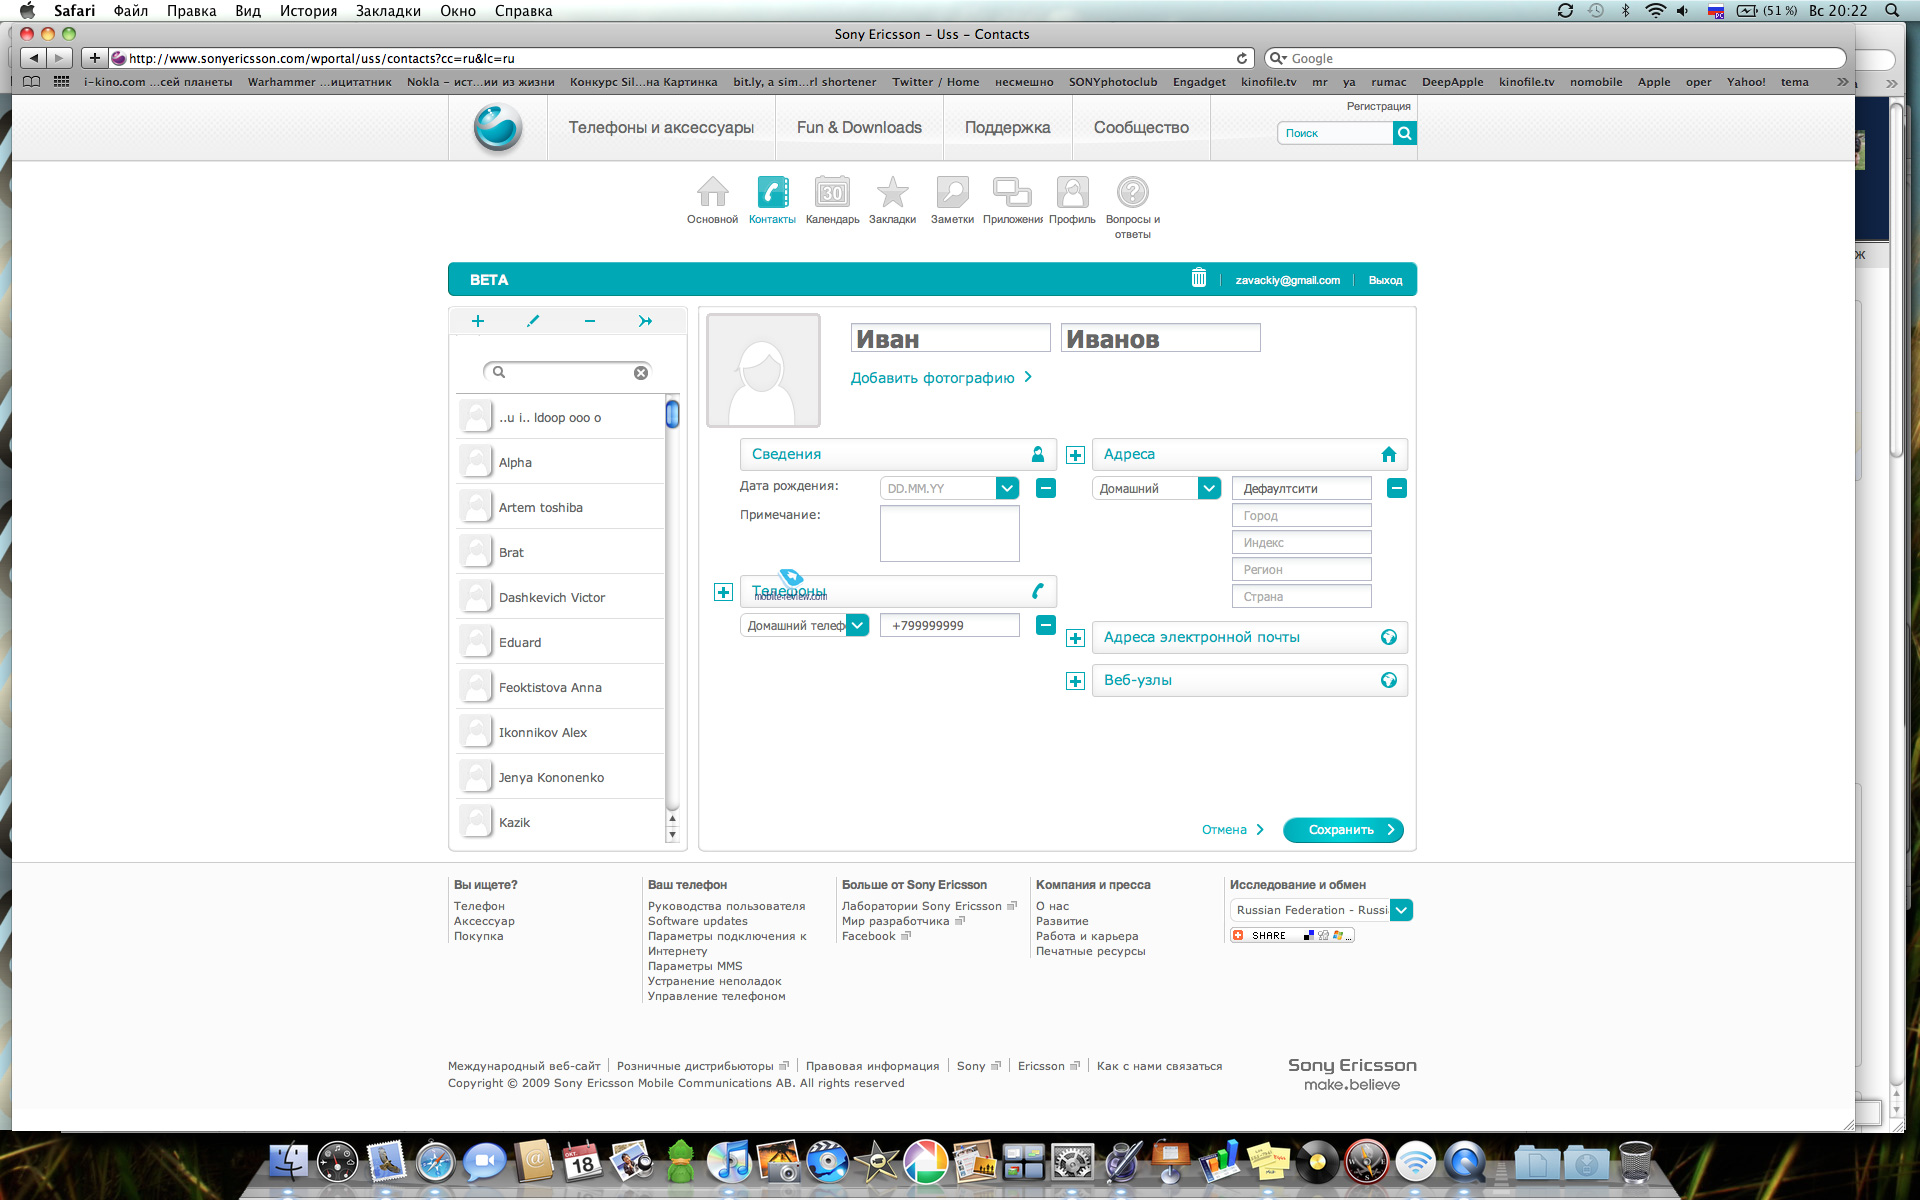Screen dimensions: 1920x1200
Task: Click the Примечание note text area
Action: [x=949, y=533]
